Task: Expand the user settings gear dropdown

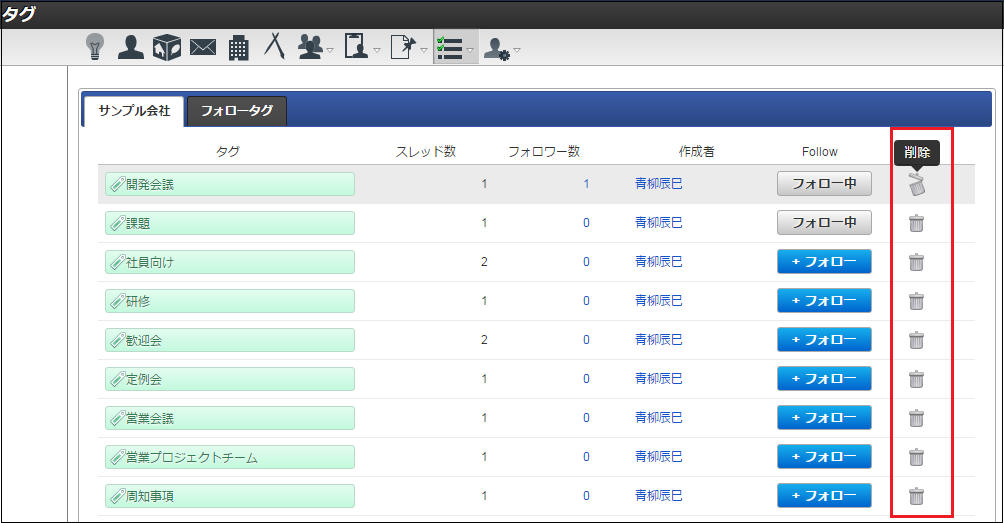Action: pyautogui.click(x=502, y=47)
